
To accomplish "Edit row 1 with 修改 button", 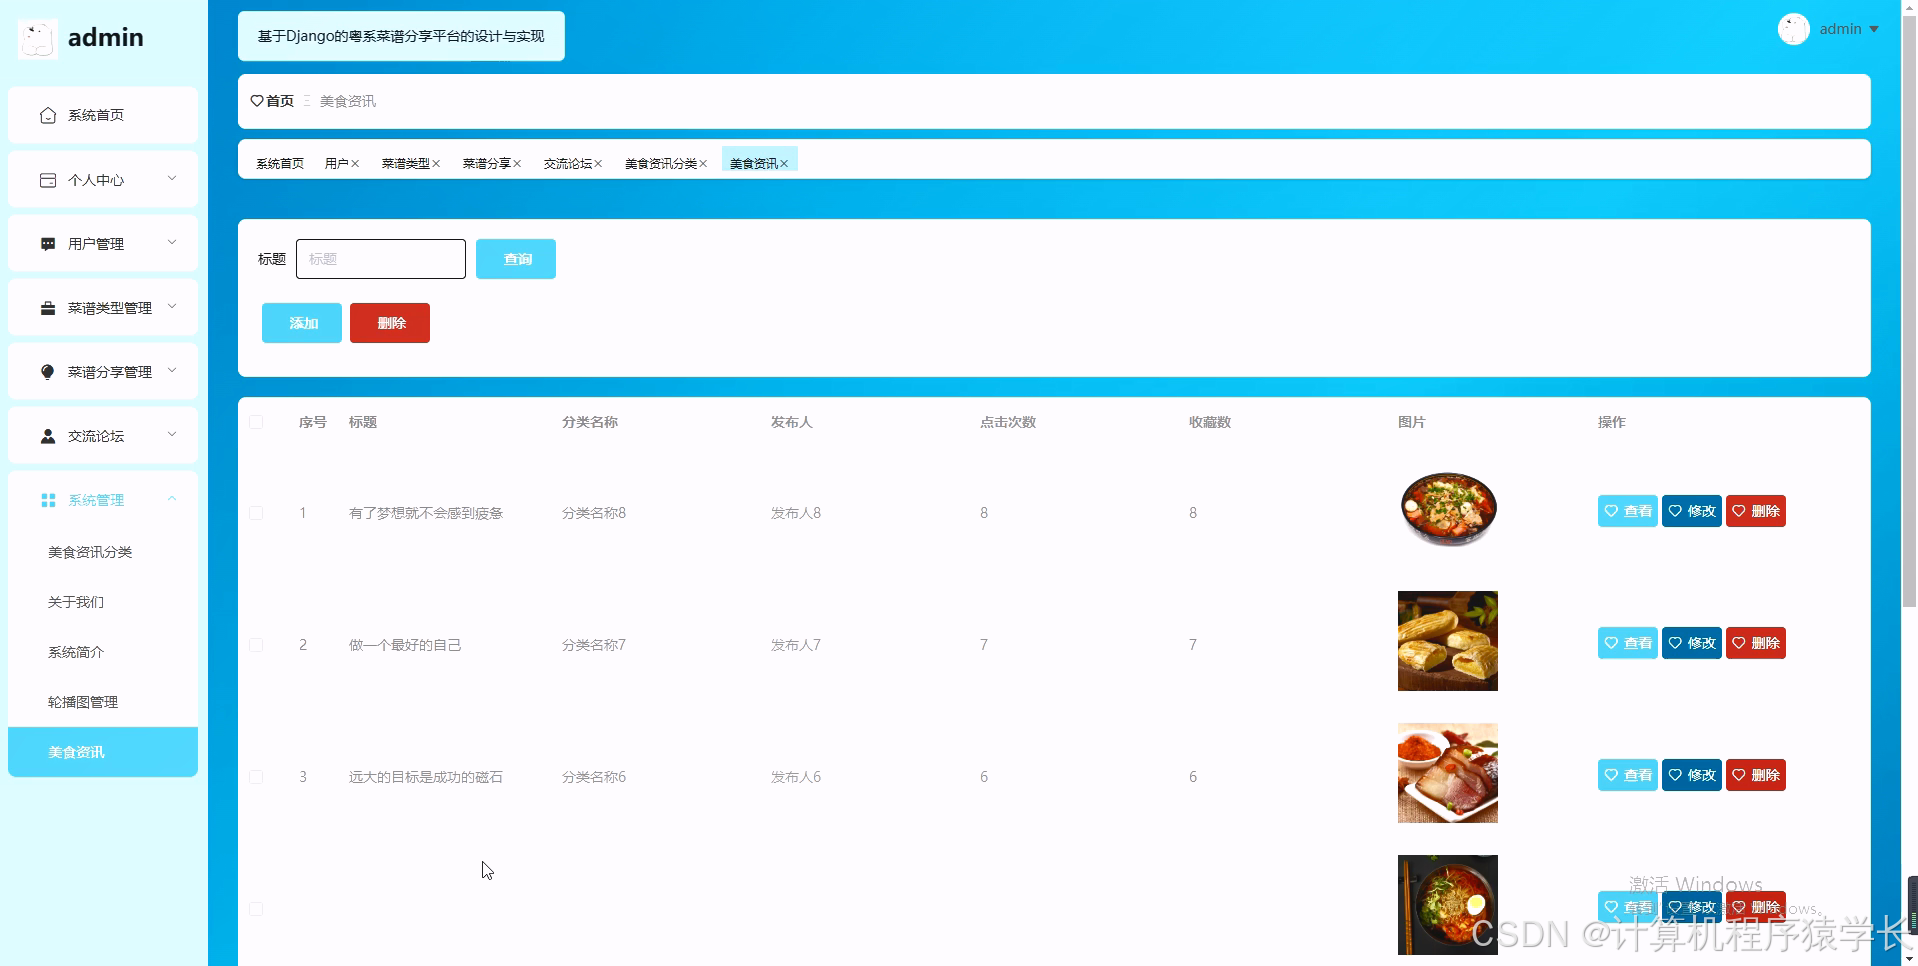I will point(1691,511).
